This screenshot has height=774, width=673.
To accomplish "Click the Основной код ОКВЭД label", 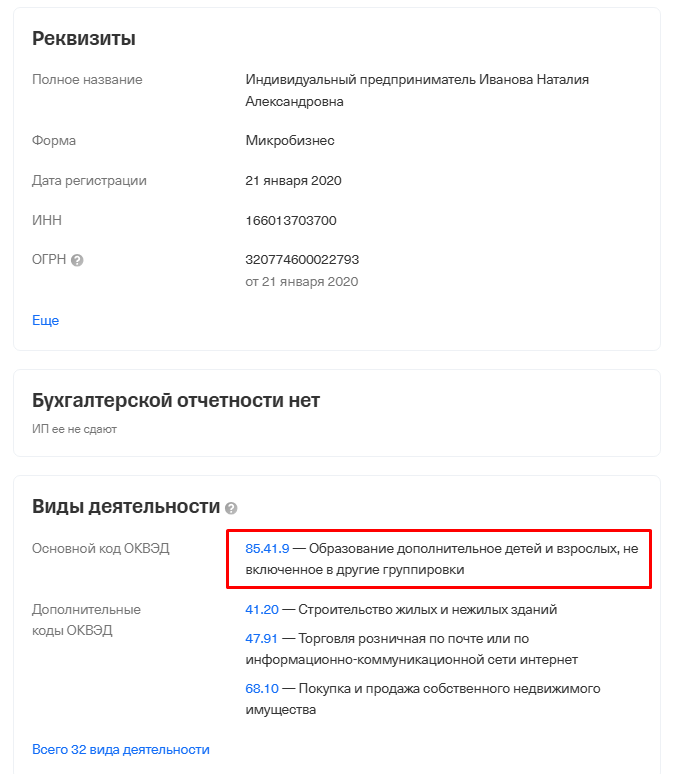I will point(101,549).
